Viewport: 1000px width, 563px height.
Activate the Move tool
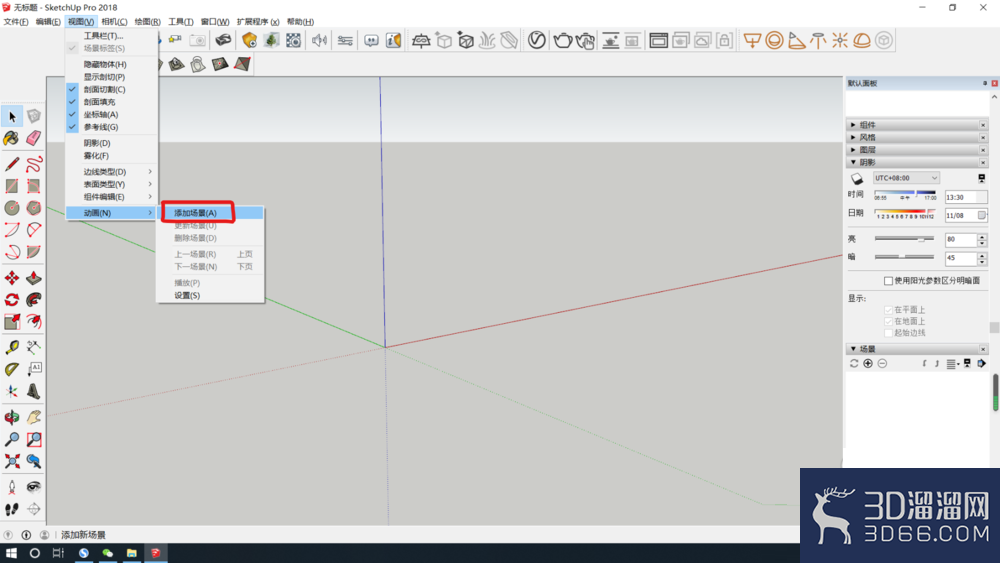tap(11, 277)
